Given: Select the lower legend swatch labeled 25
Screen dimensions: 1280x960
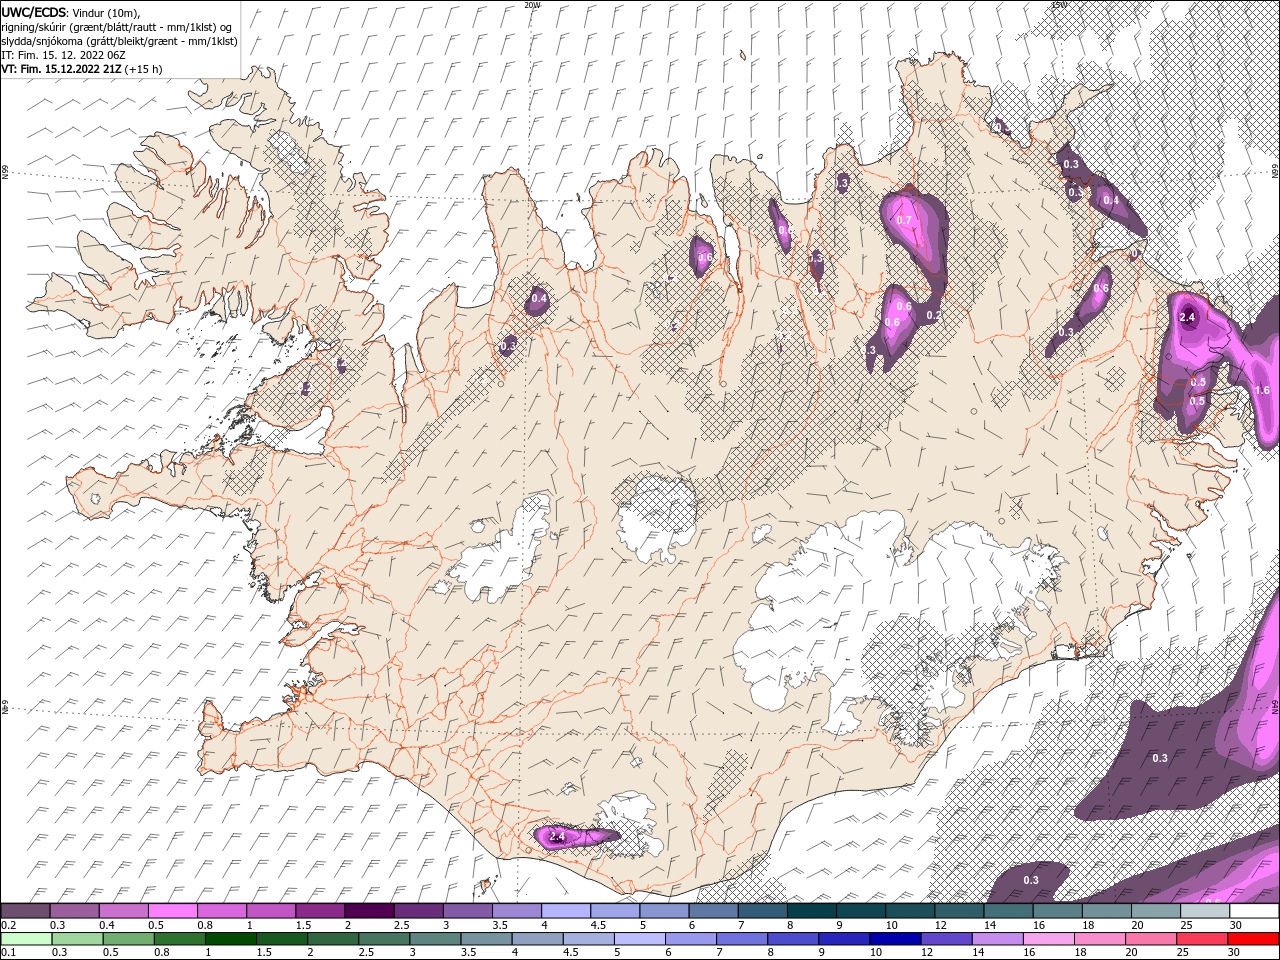Looking at the screenshot, I should pyautogui.click(x=1200, y=939).
